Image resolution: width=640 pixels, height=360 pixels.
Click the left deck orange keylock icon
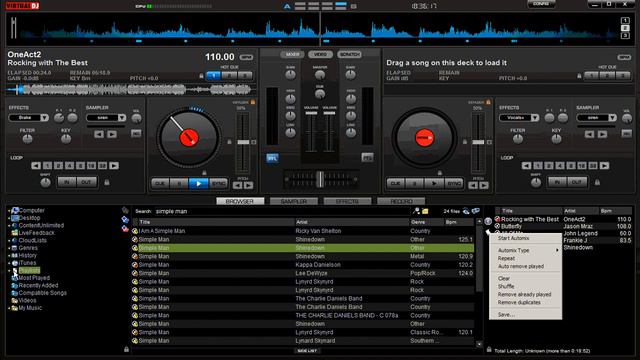point(253,102)
